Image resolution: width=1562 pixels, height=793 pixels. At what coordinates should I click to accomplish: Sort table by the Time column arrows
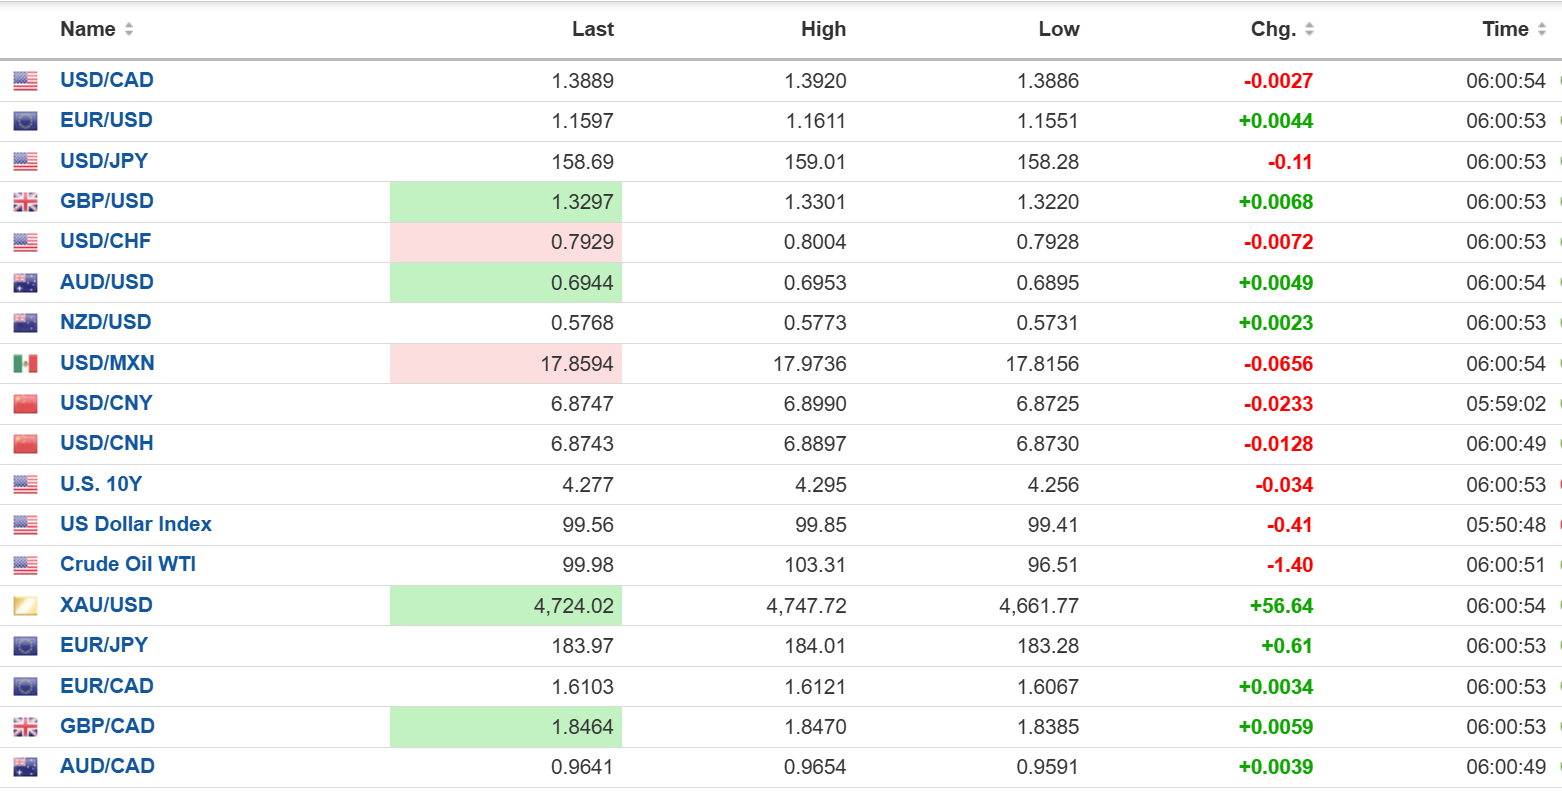pos(1542,30)
